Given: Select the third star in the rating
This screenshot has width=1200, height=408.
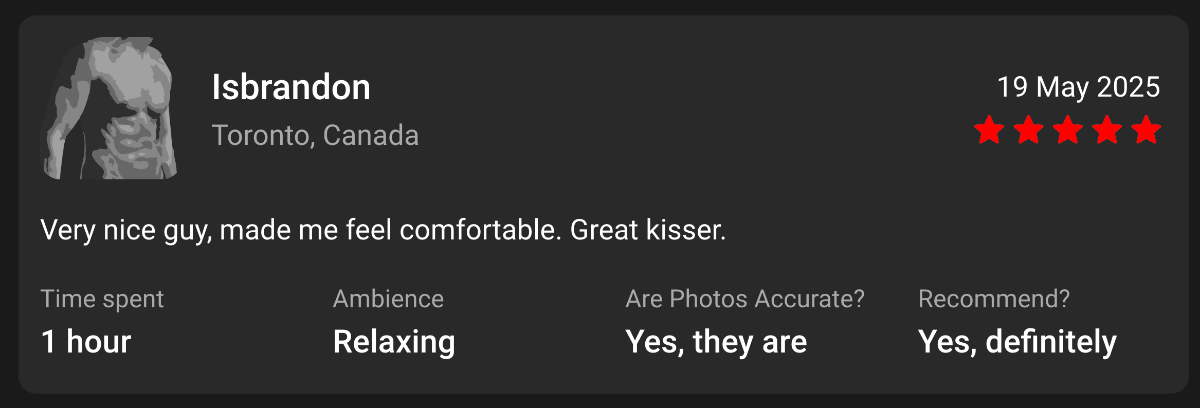Looking at the screenshot, I should (x=1068, y=131).
